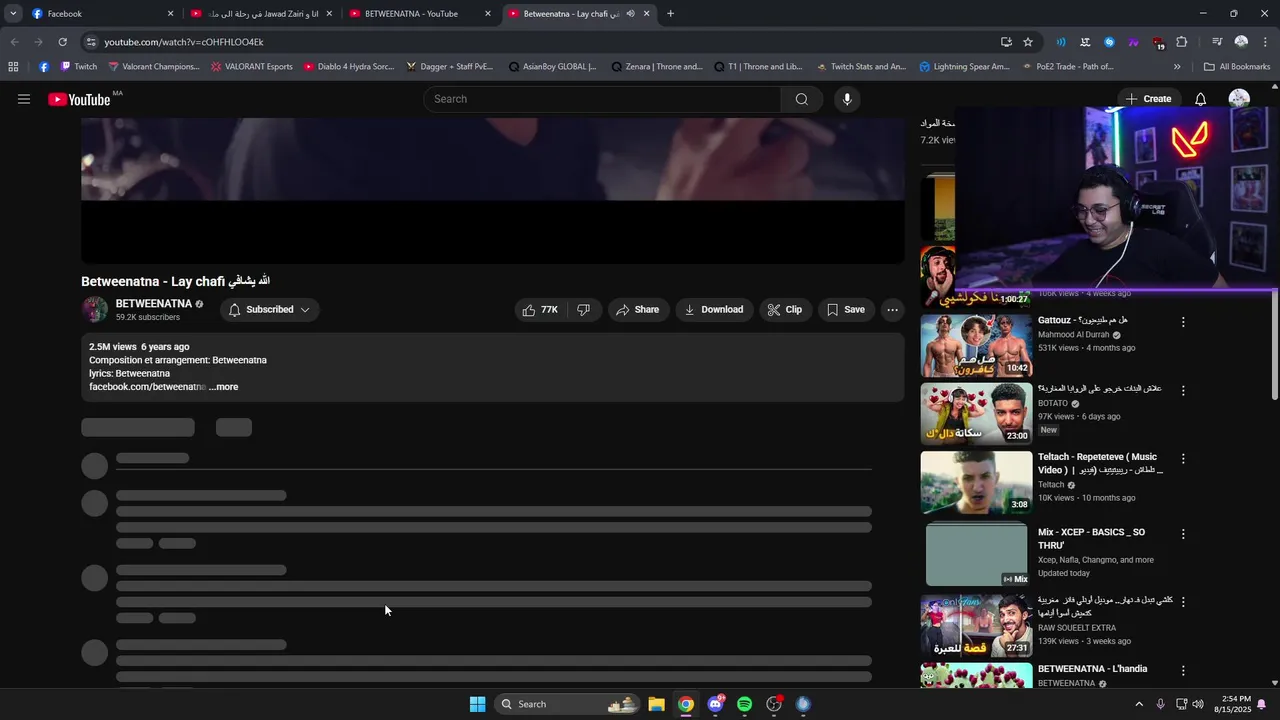Open PoE2 Trade bookmark

tap(1069, 67)
